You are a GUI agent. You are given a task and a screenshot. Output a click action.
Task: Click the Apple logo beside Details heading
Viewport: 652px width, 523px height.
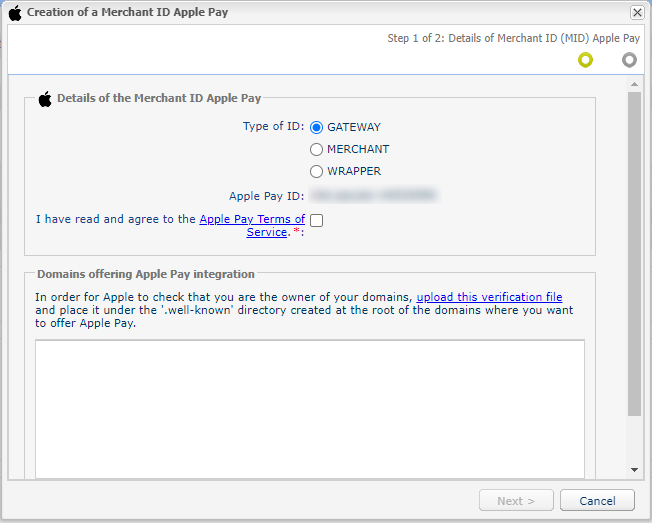[x=45, y=99]
